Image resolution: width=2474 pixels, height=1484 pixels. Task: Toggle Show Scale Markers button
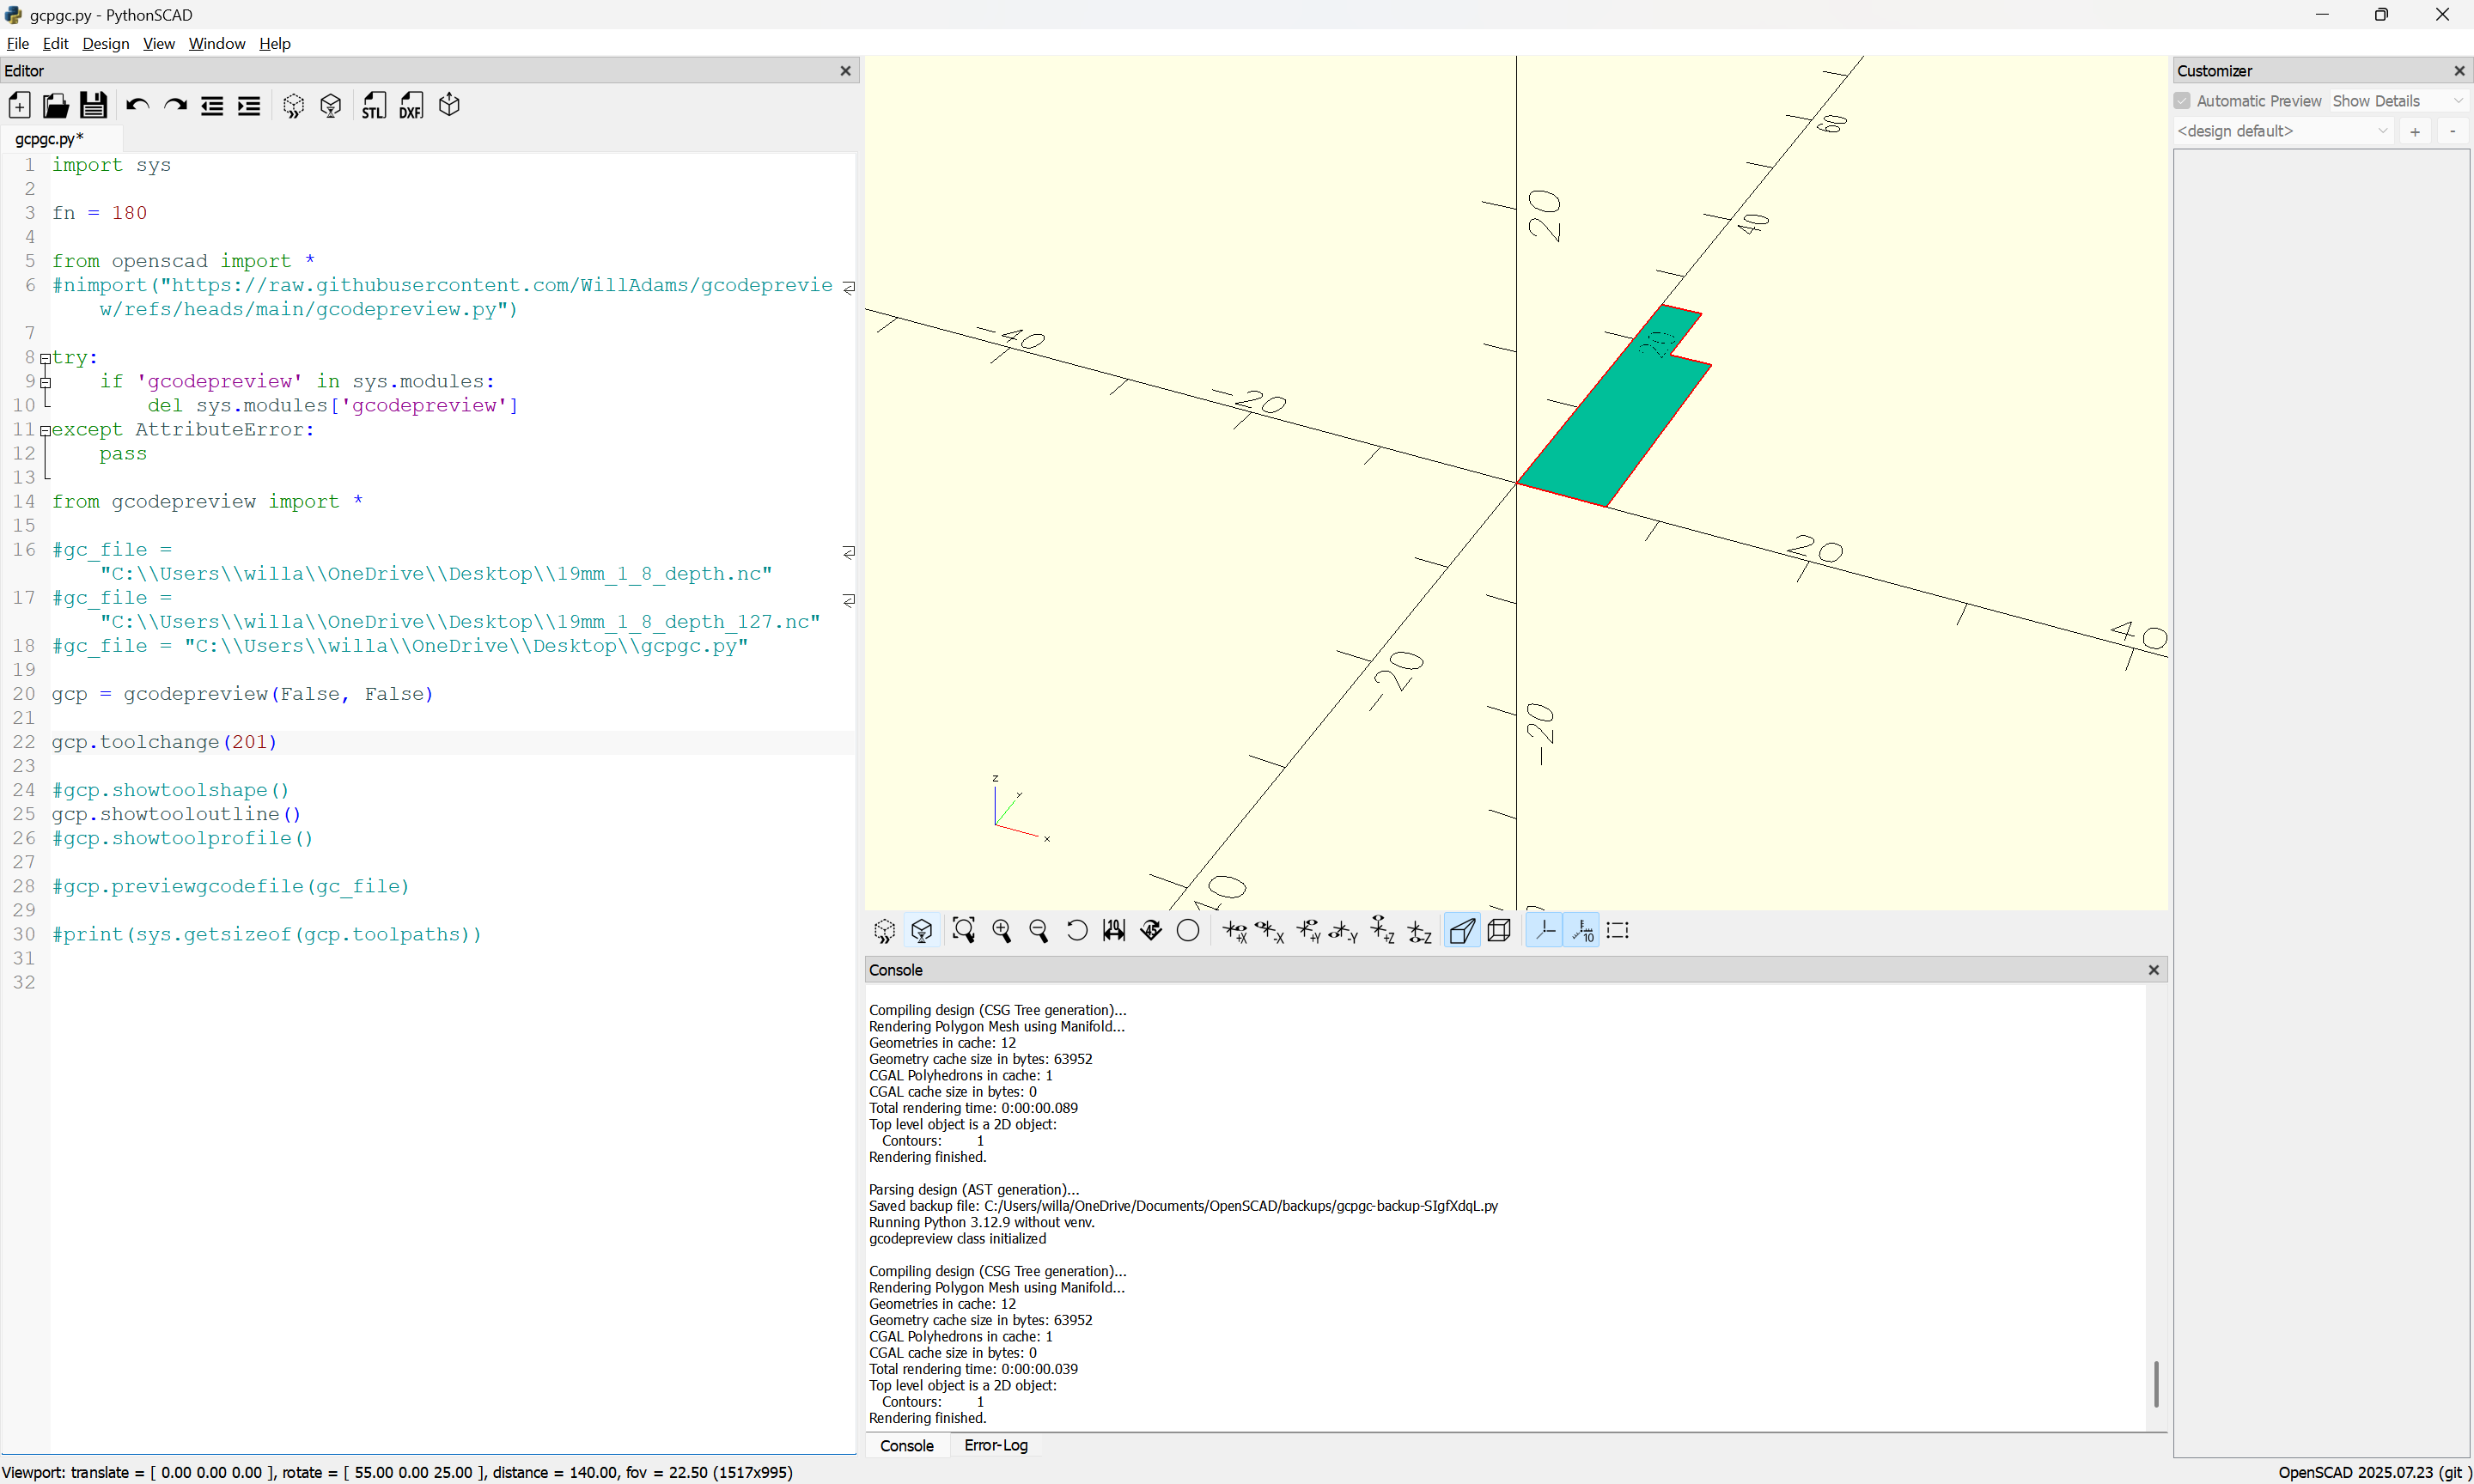click(1582, 931)
